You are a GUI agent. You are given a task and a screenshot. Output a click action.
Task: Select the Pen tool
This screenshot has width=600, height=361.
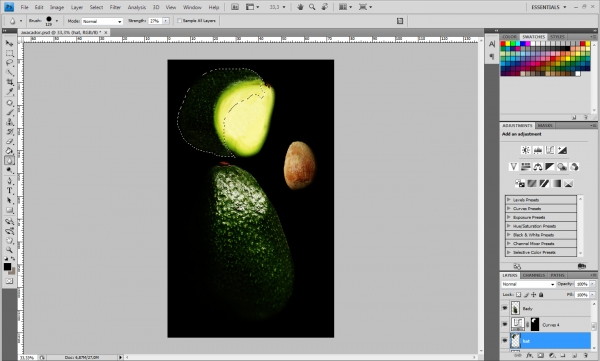click(9, 181)
